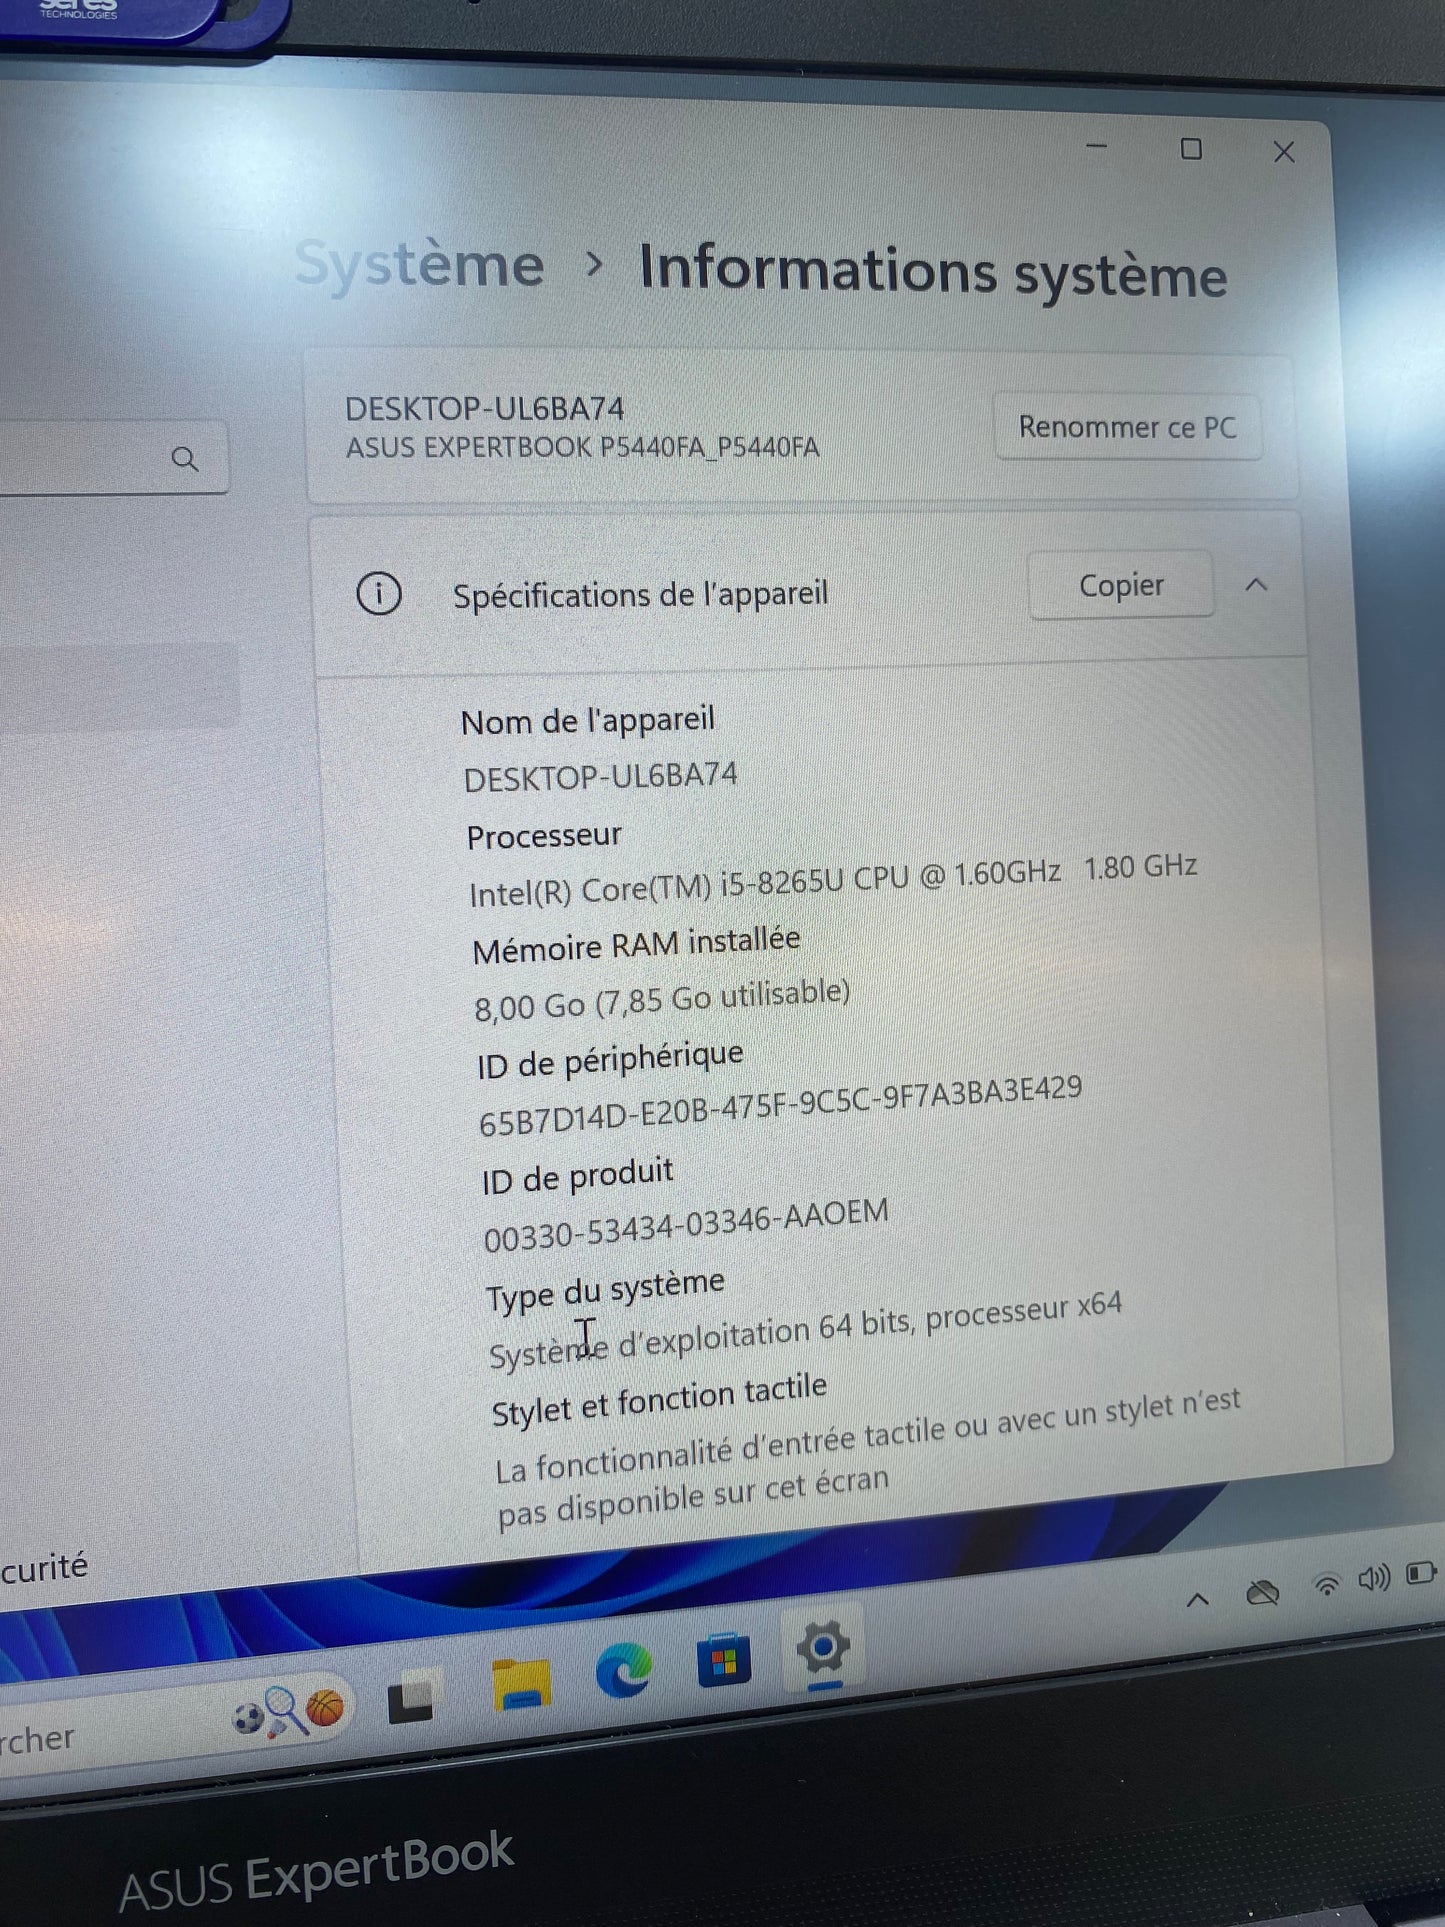Click the battery icon in system tray
The image size is (1445, 1927).
(x=1420, y=1574)
